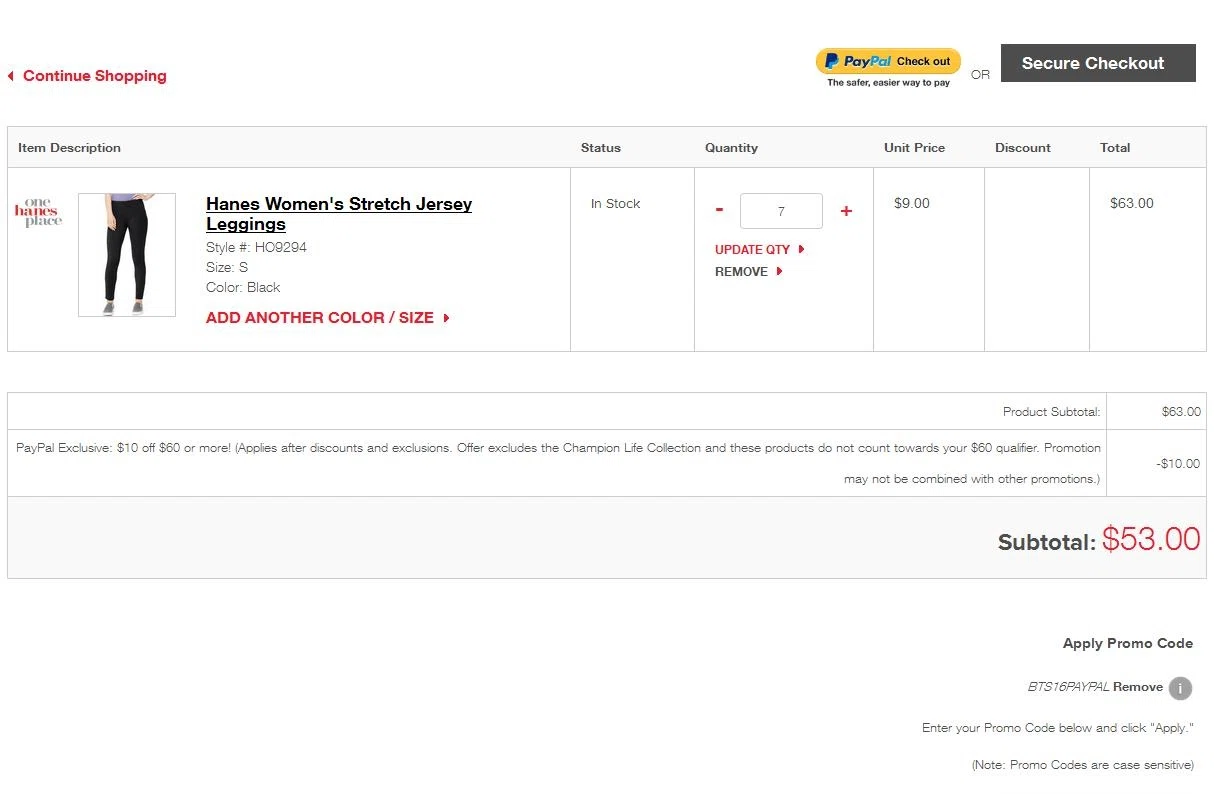Viewport: 1214px width, 794px height.
Task: Click Update Qty link
Action: click(x=760, y=250)
